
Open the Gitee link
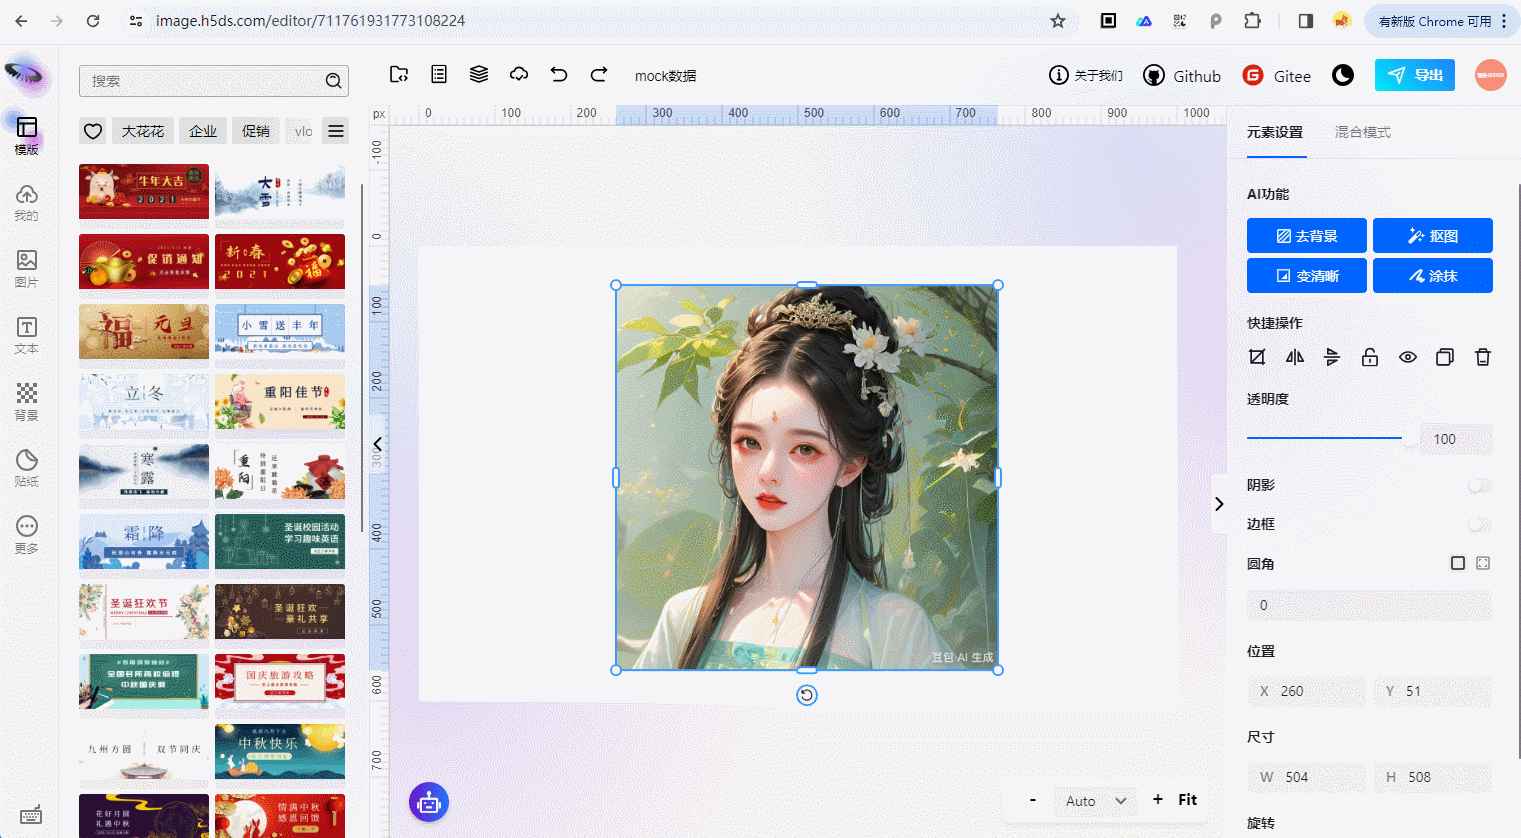click(1277, 76)
